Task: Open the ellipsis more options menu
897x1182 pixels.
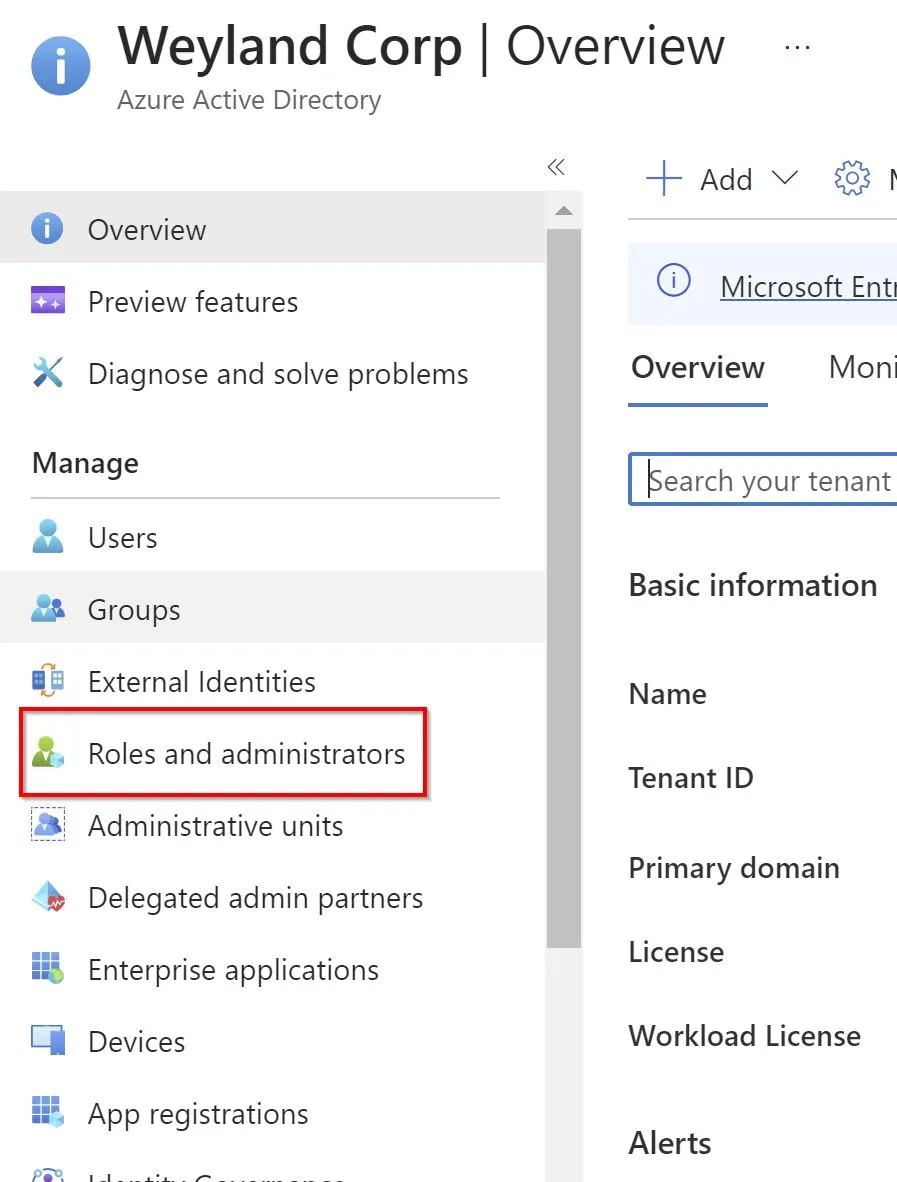Action: (x=797, y=47)
